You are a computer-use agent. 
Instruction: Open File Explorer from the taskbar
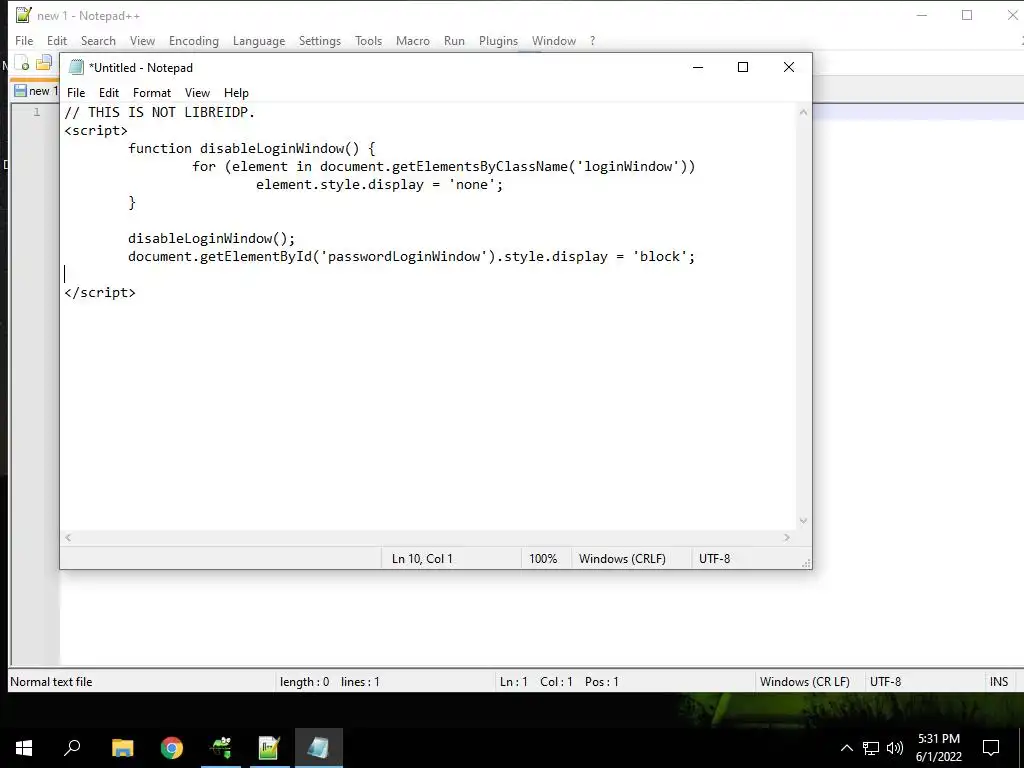[122, 748]
